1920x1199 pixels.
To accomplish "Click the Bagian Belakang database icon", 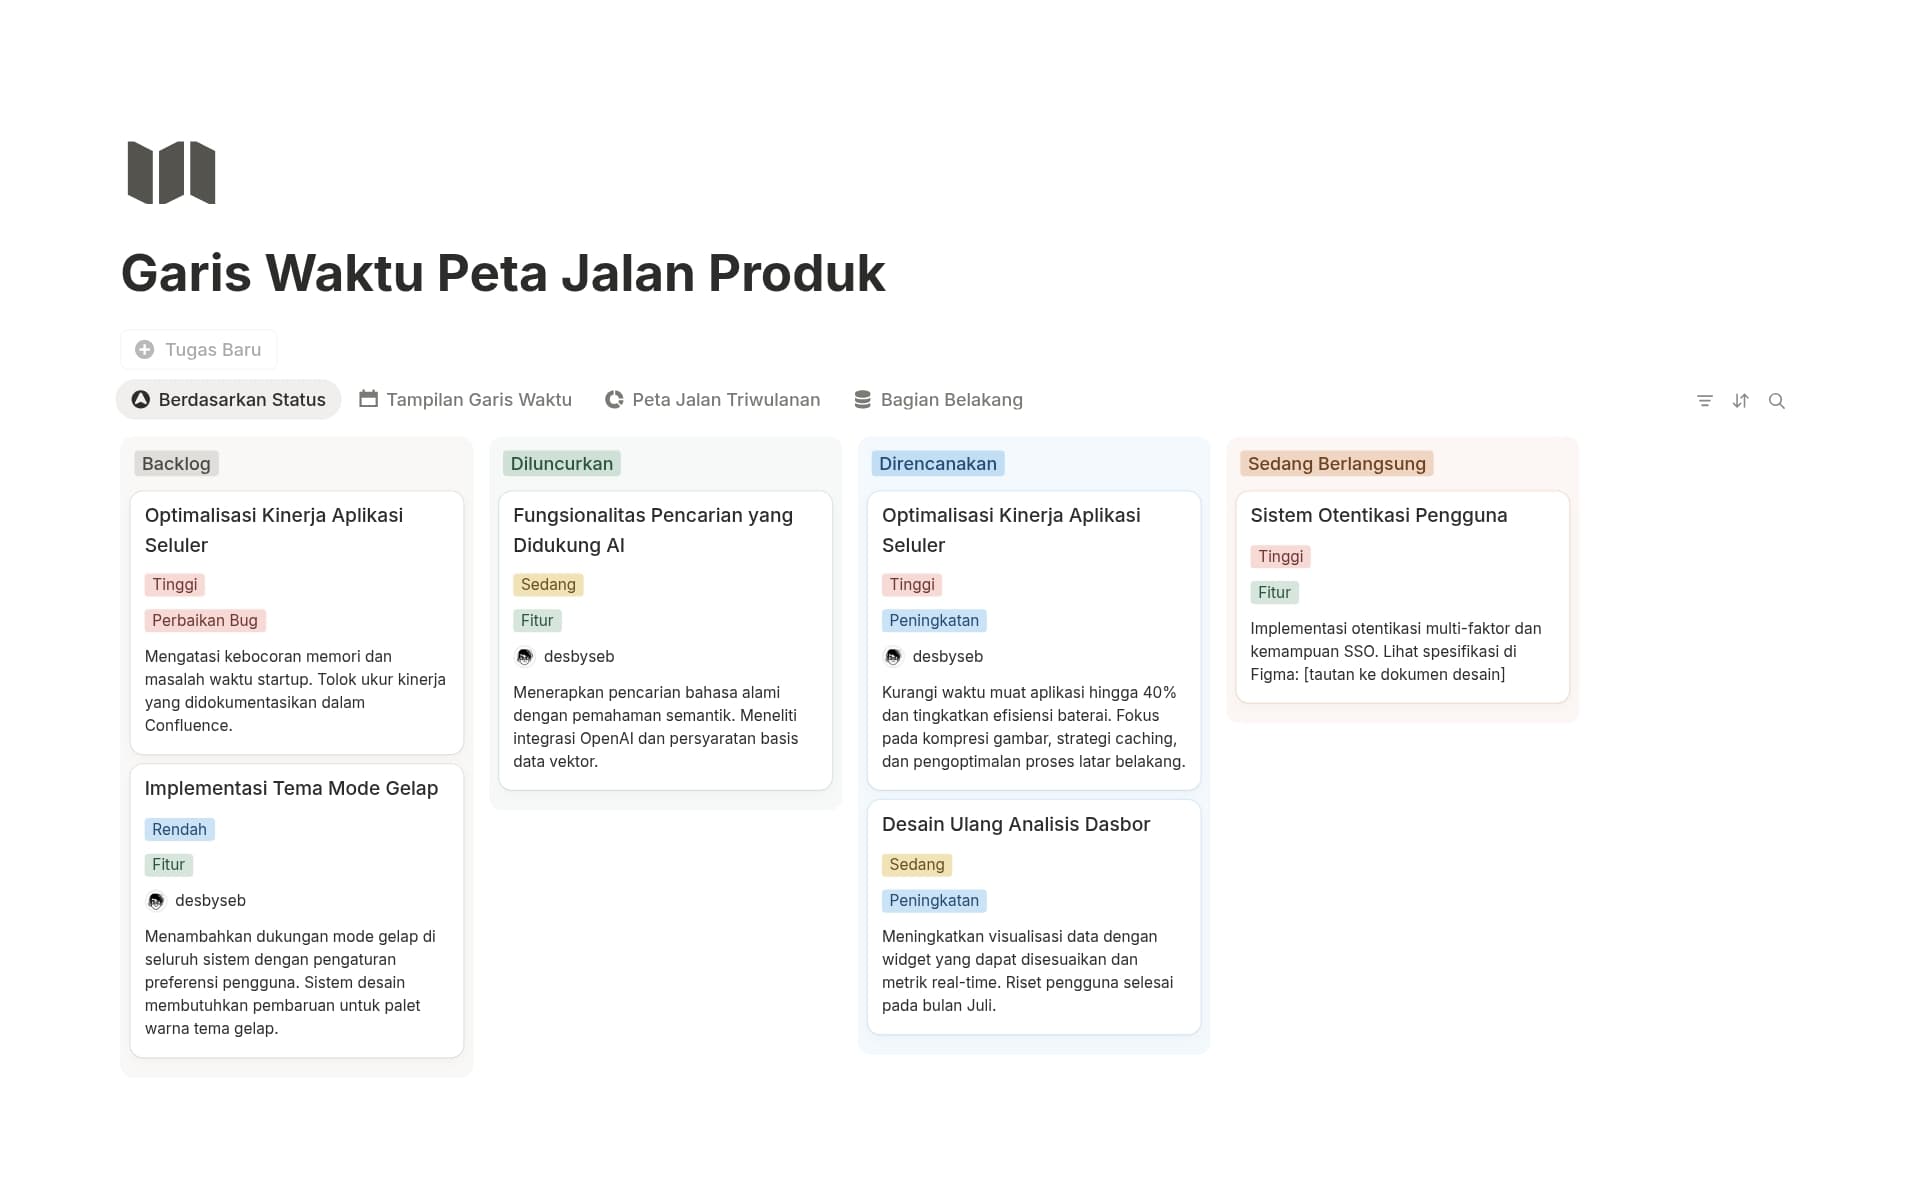I will 862,400.
